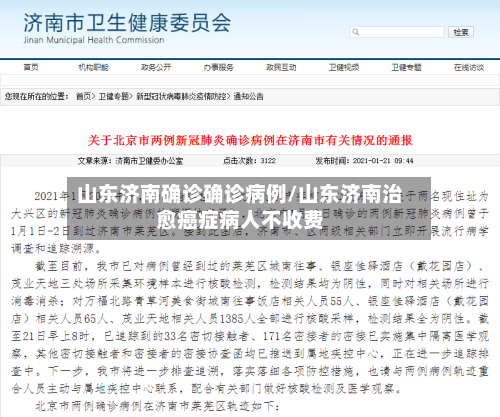Open the 卫健专题 navigation item

406,67
